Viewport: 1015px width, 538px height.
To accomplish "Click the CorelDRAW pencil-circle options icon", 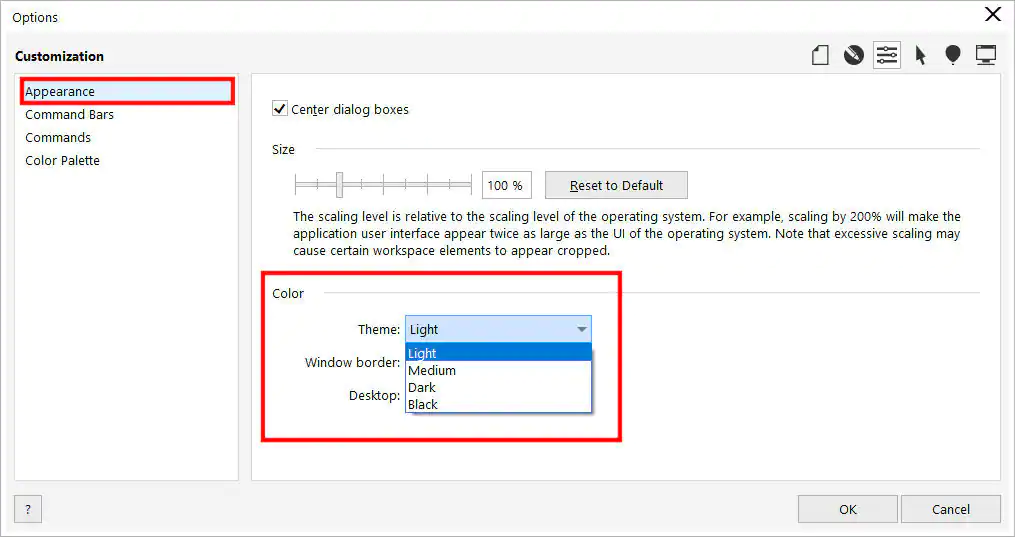I will pyautogui.click(x=853, y=56).
